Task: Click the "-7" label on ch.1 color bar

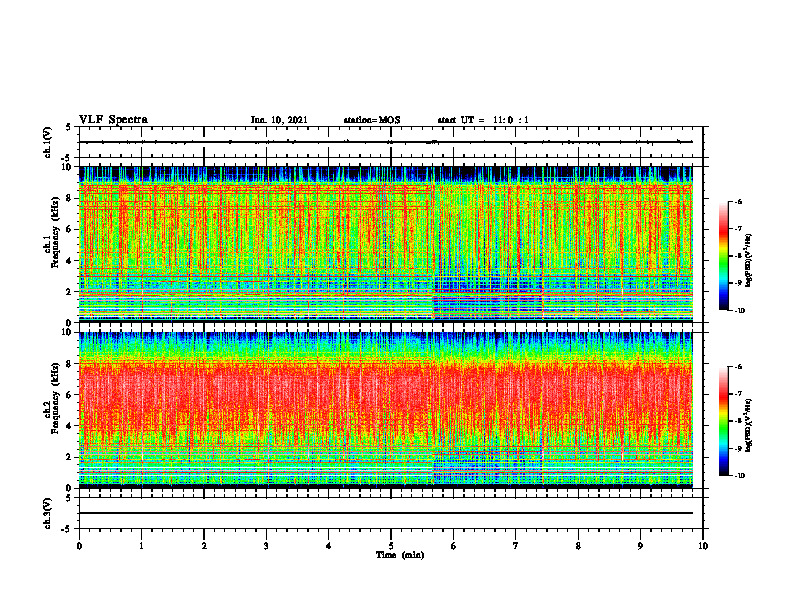Action: coord(739,229)
